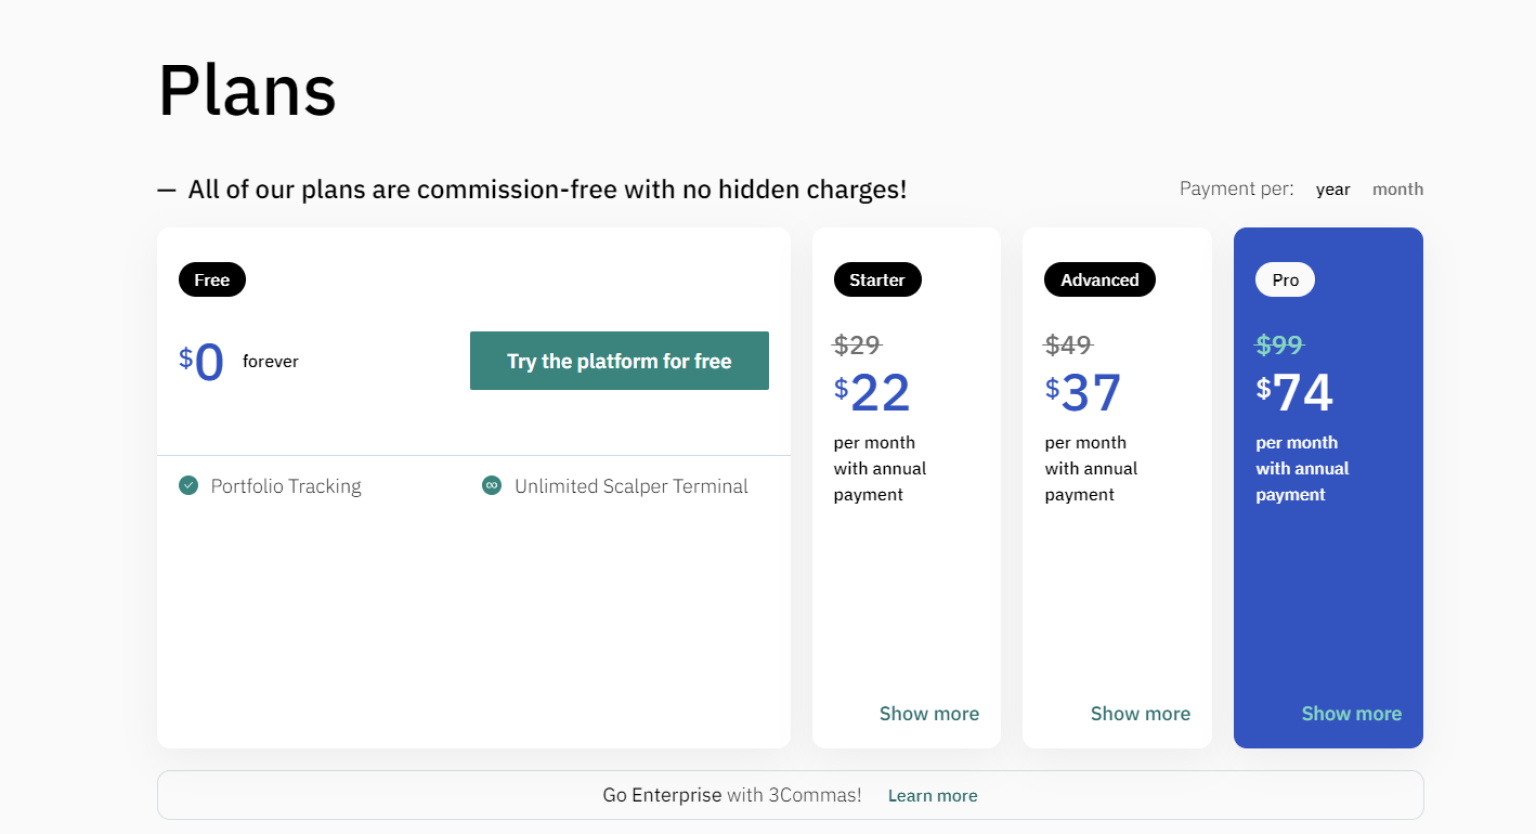Select the Advanced plan badge
Image resolution: width=1536 pixels, height=834 pixels.
click(1099, 280)
